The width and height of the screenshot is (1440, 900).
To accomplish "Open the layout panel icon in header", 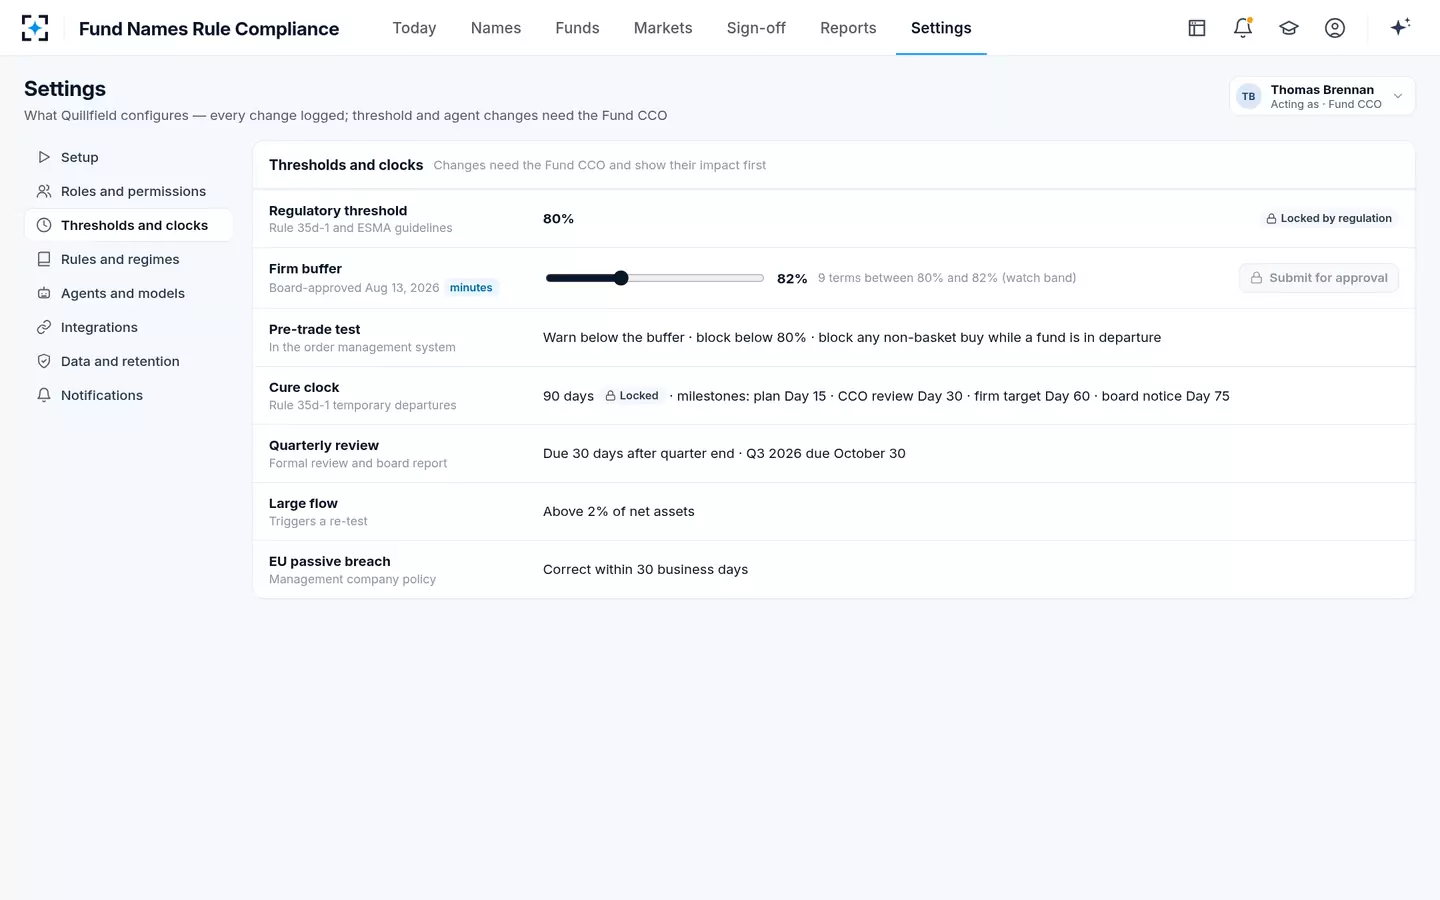I will point(1197,28).
